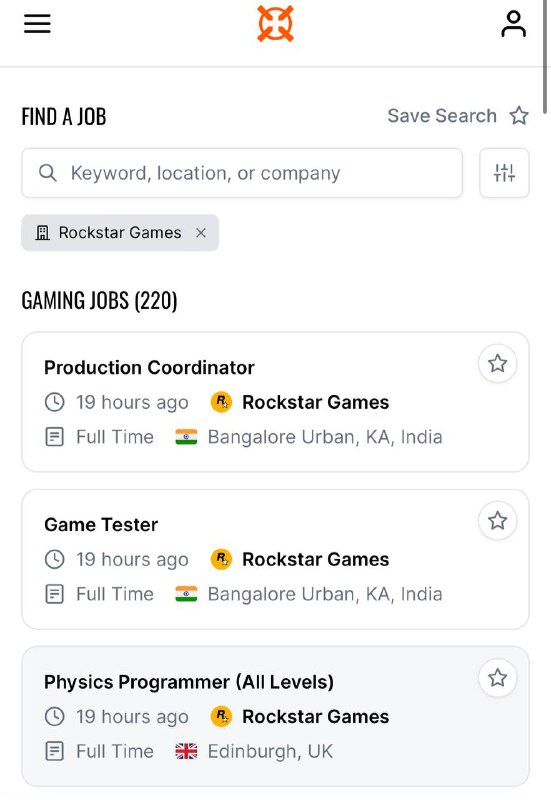Click Rockstar Games logo in Production Coordinator card
This screenshot has height=800, width=551.
point(221,402)
